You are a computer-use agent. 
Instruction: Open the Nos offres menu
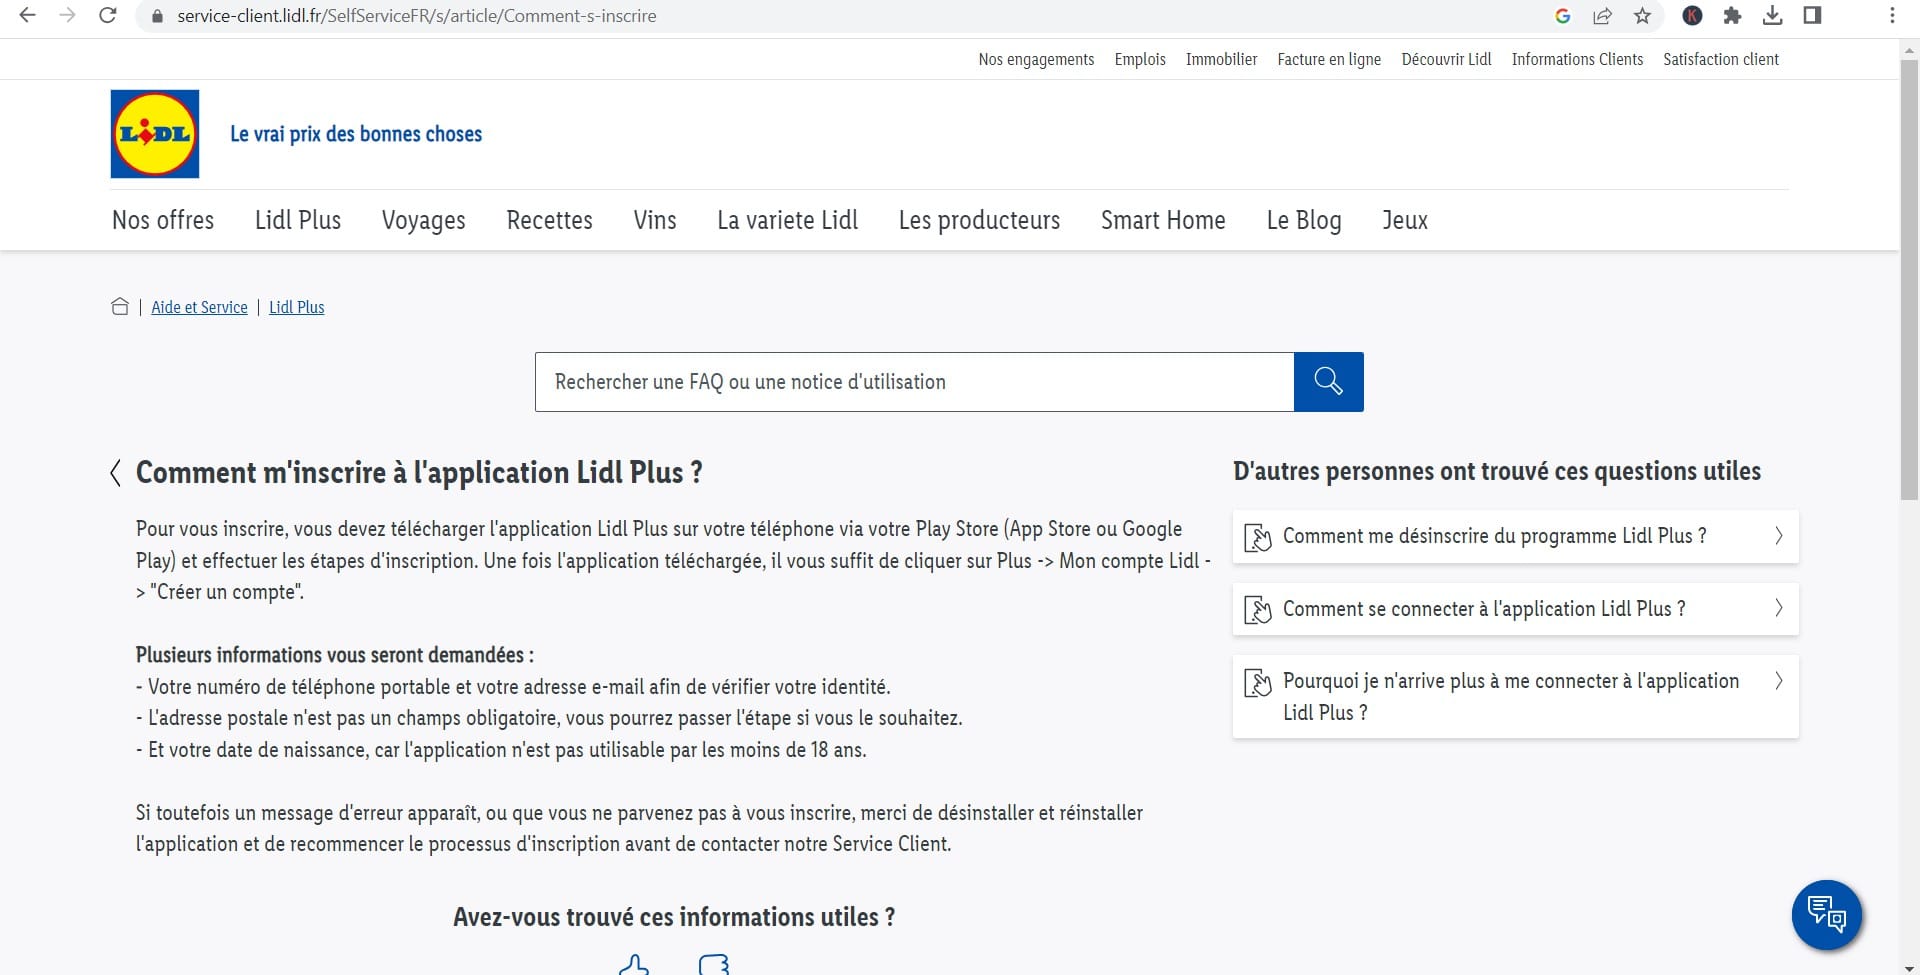163,220
